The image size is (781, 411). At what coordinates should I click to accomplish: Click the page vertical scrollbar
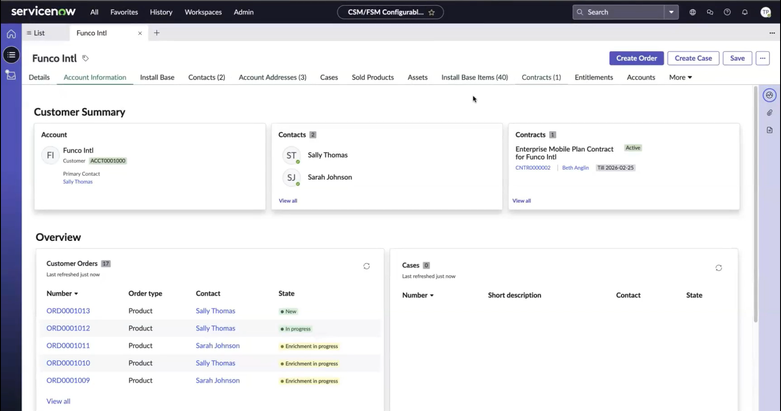pyautogui.click(x=756, y=204)
